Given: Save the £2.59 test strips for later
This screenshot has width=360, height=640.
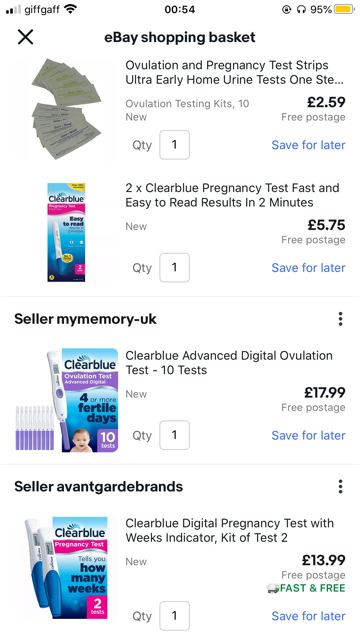Looking at the screenshot, I should 309,145.
